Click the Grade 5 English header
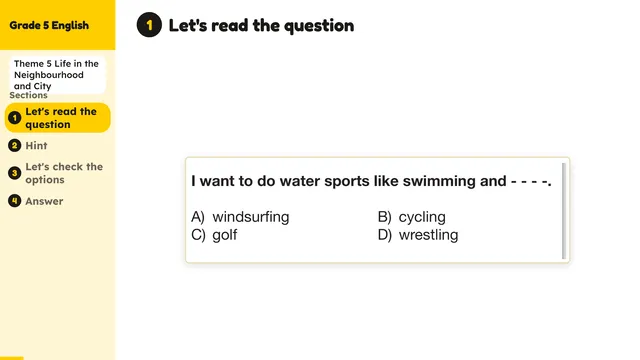640x360 pixels. pos(49,25)
